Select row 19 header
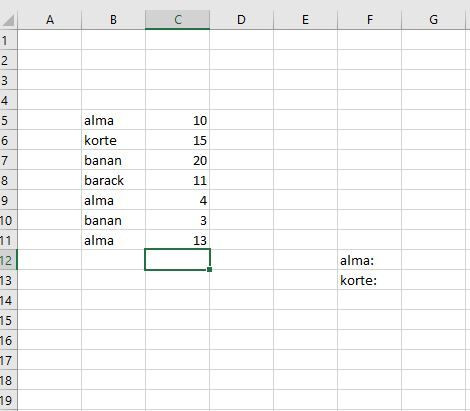The width and height of the screenshot is (470, 411). pyautogui.click(x=8, y=400)
